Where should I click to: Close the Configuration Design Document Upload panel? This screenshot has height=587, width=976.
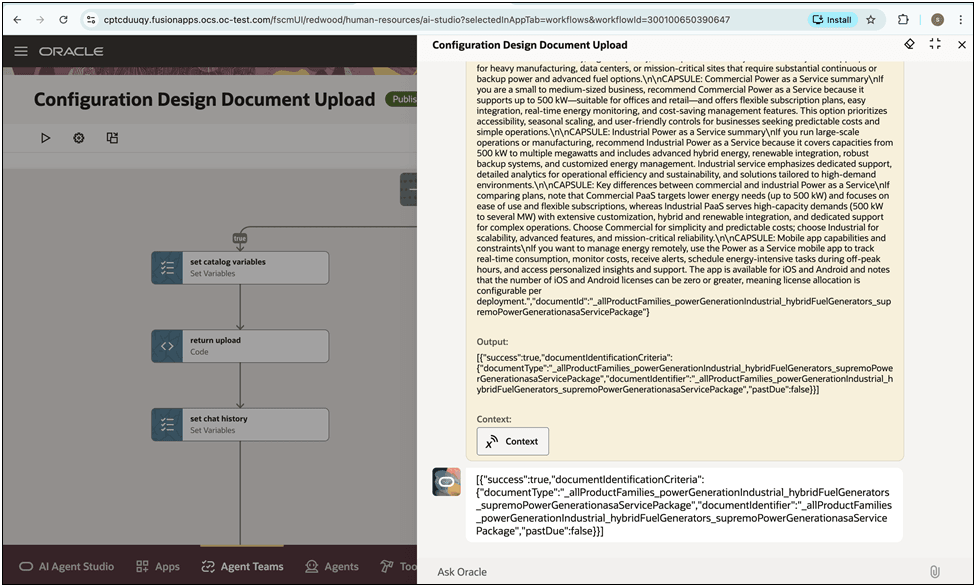pyautogui.click(x=962, y=44)
